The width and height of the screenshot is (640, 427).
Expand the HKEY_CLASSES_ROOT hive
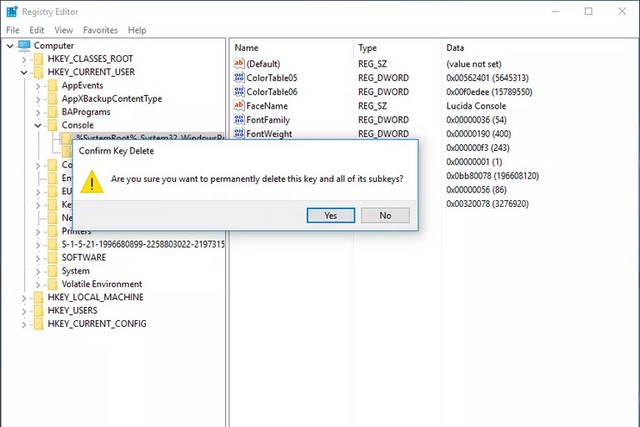(24, 60)
